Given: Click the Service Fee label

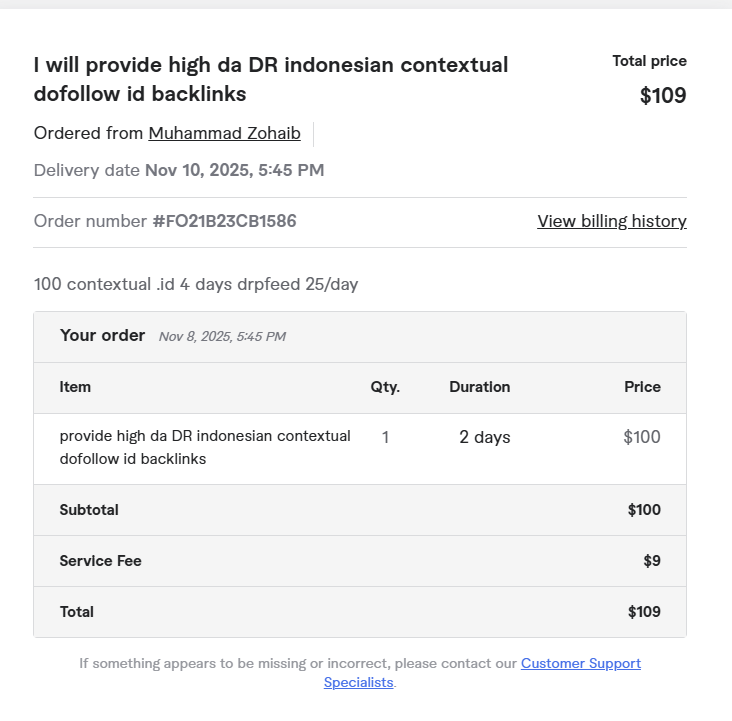Looking at the screenshot, I should (x=100, y=561).
